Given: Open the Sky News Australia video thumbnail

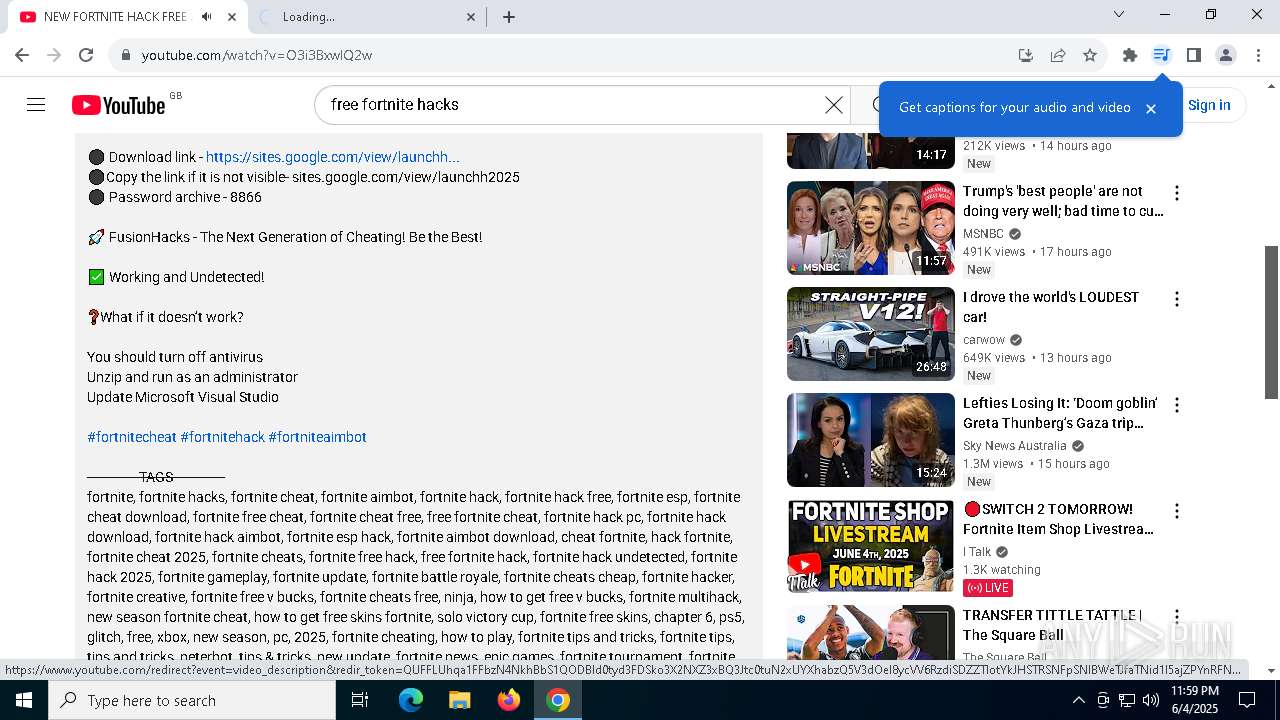Looking at the screenshot, I should tap(871, 440).
